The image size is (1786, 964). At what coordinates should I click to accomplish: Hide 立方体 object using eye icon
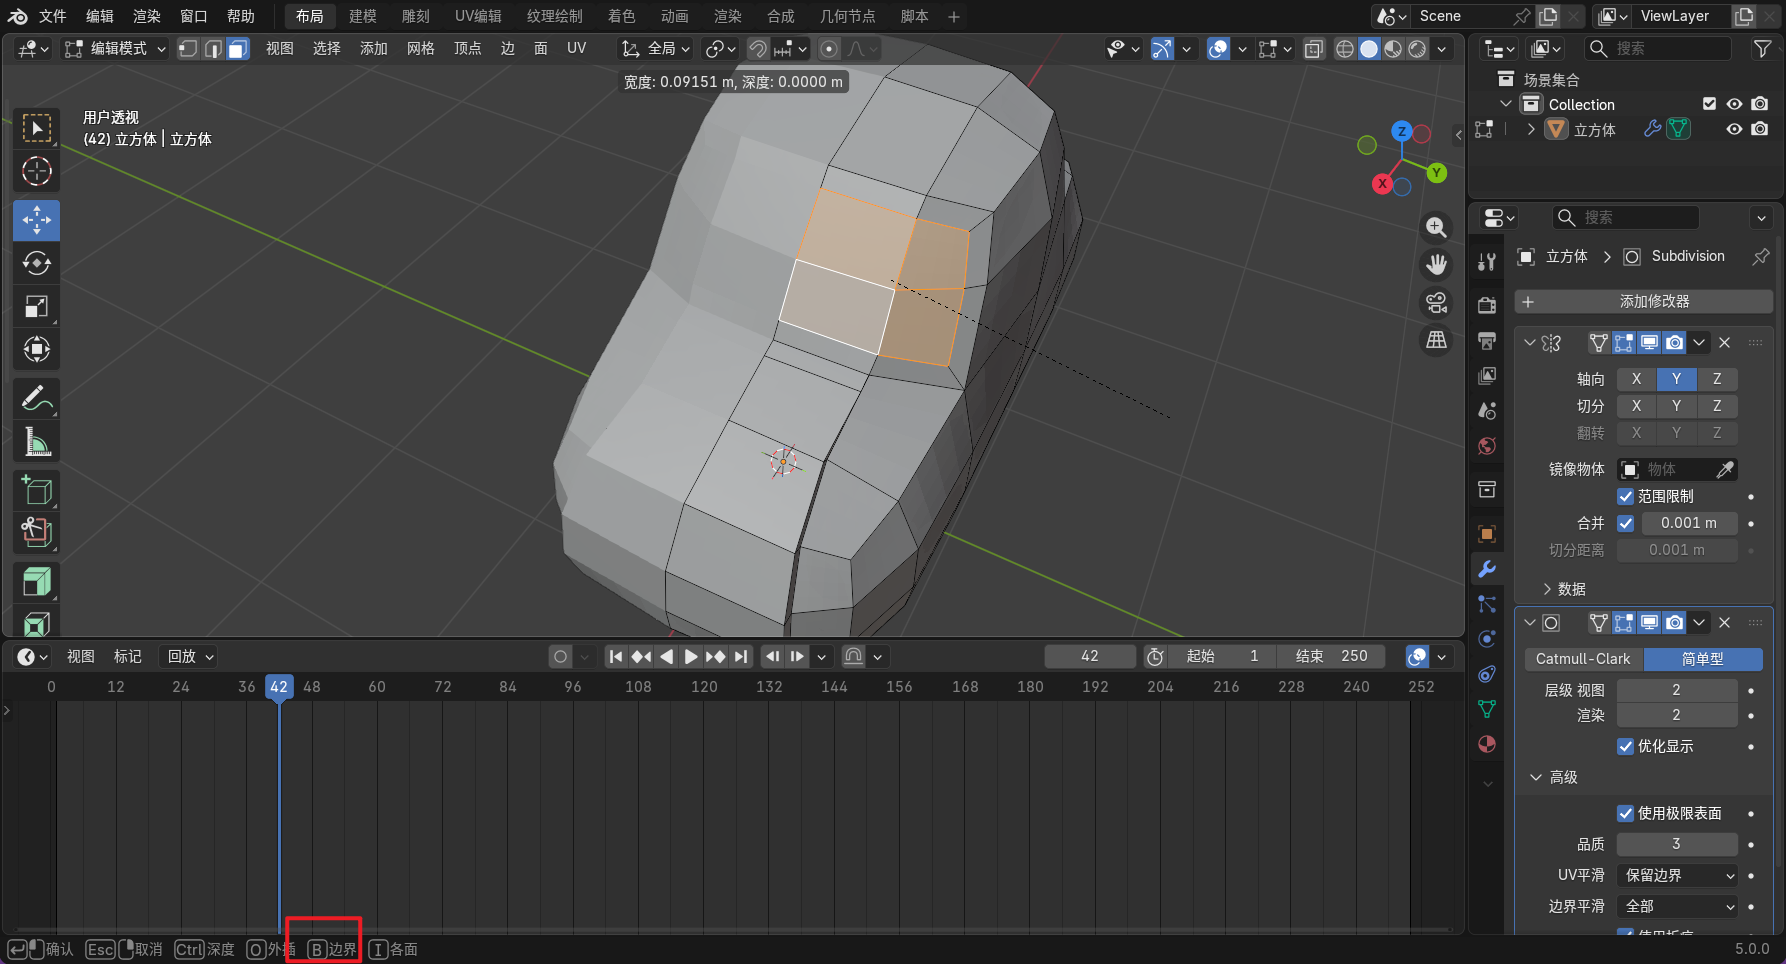click(1734, 130)
